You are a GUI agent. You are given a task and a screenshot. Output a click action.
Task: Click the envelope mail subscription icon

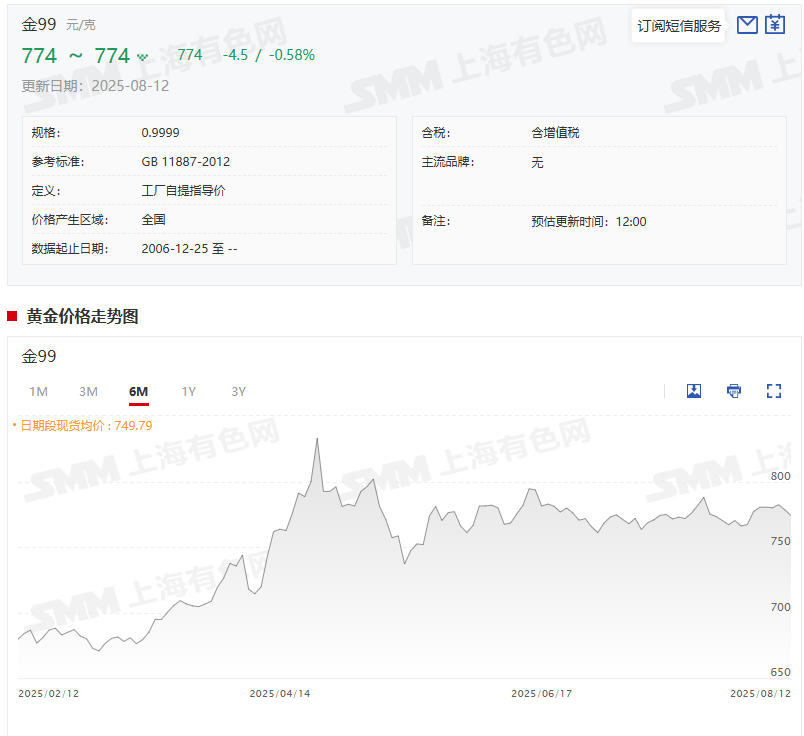pos(746,25)
